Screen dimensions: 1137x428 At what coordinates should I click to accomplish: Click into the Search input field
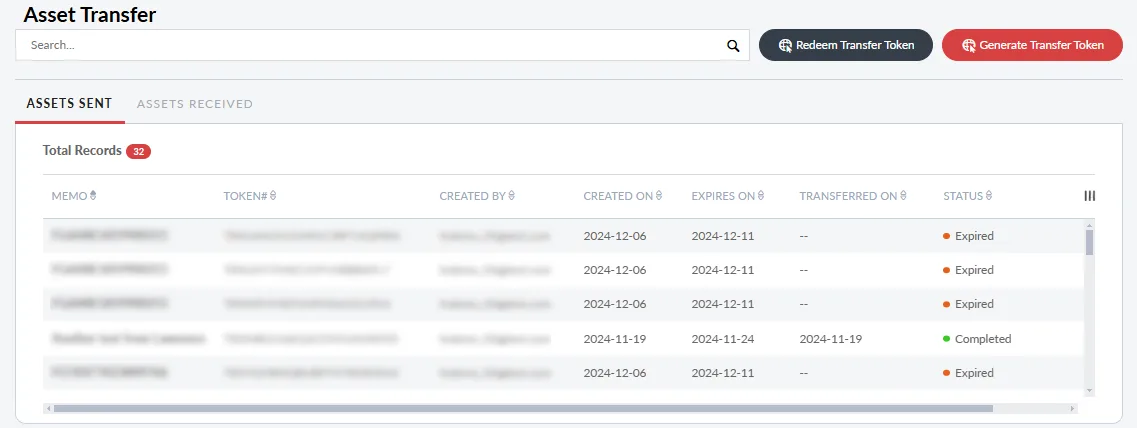click(x=370, y=45)
